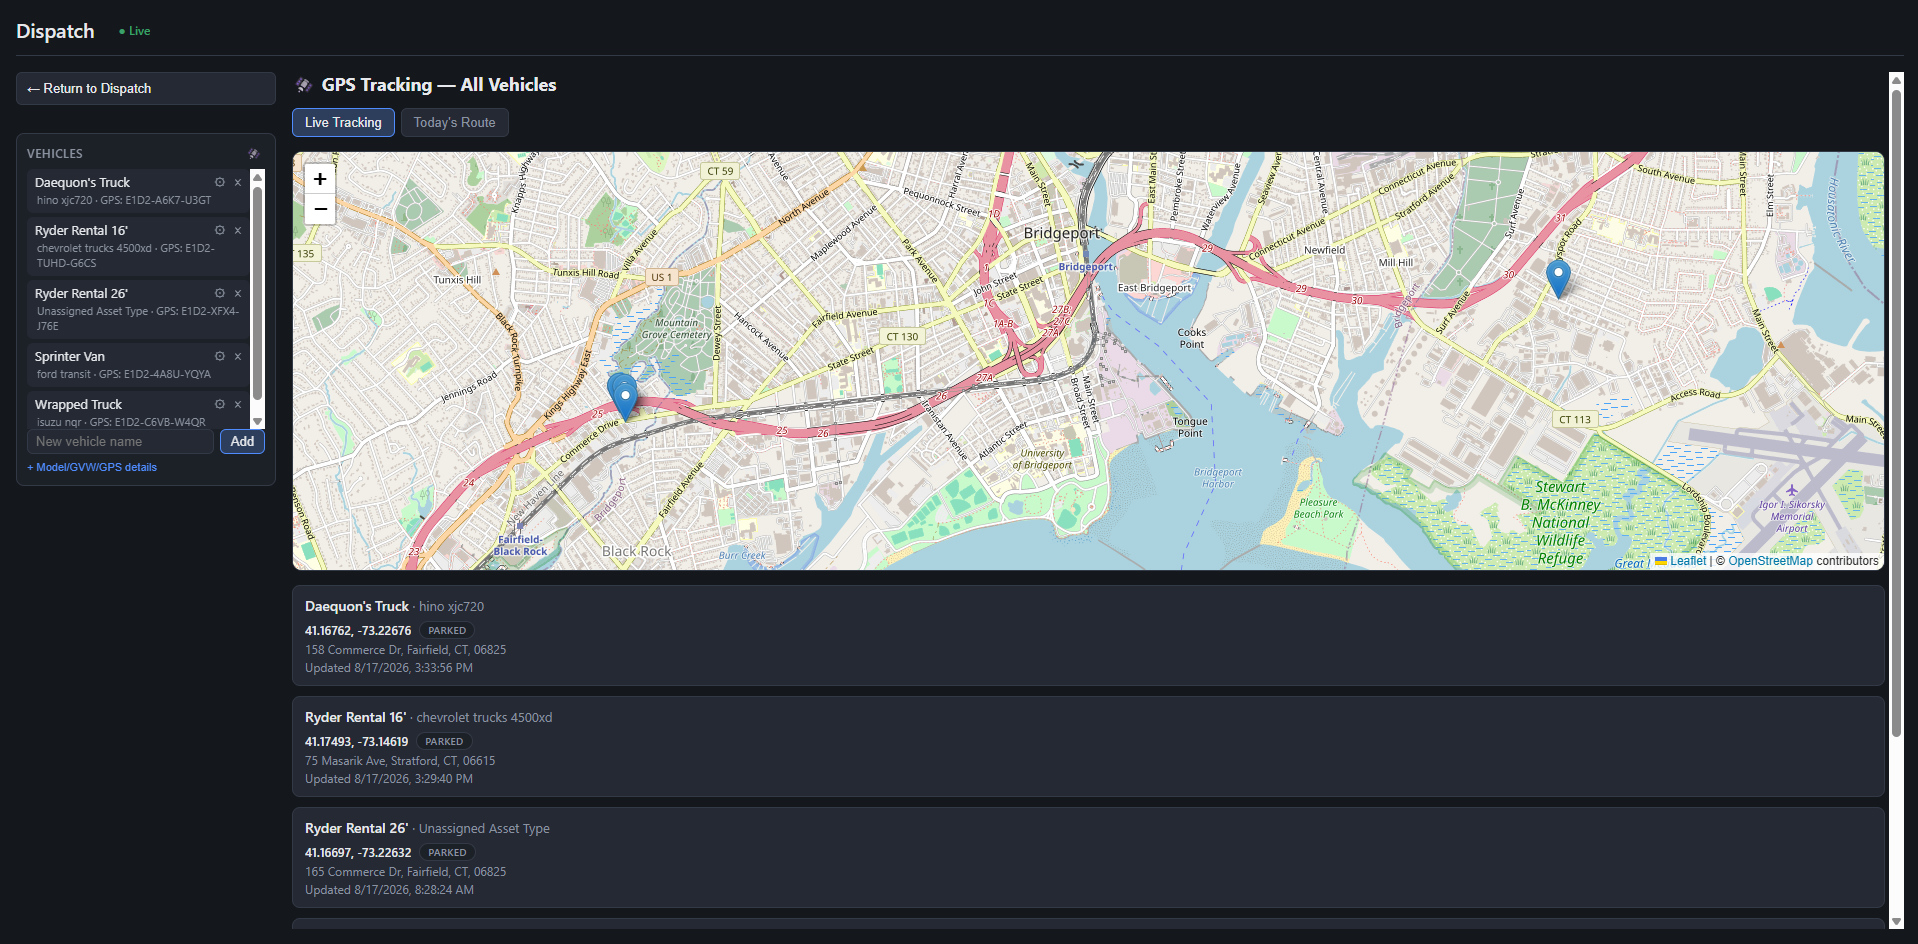Image resolution: width=1918 pixels, height=944 pixels.
Task: Click vehicle list scroll-down arrow
Action: tap(257, 422)
